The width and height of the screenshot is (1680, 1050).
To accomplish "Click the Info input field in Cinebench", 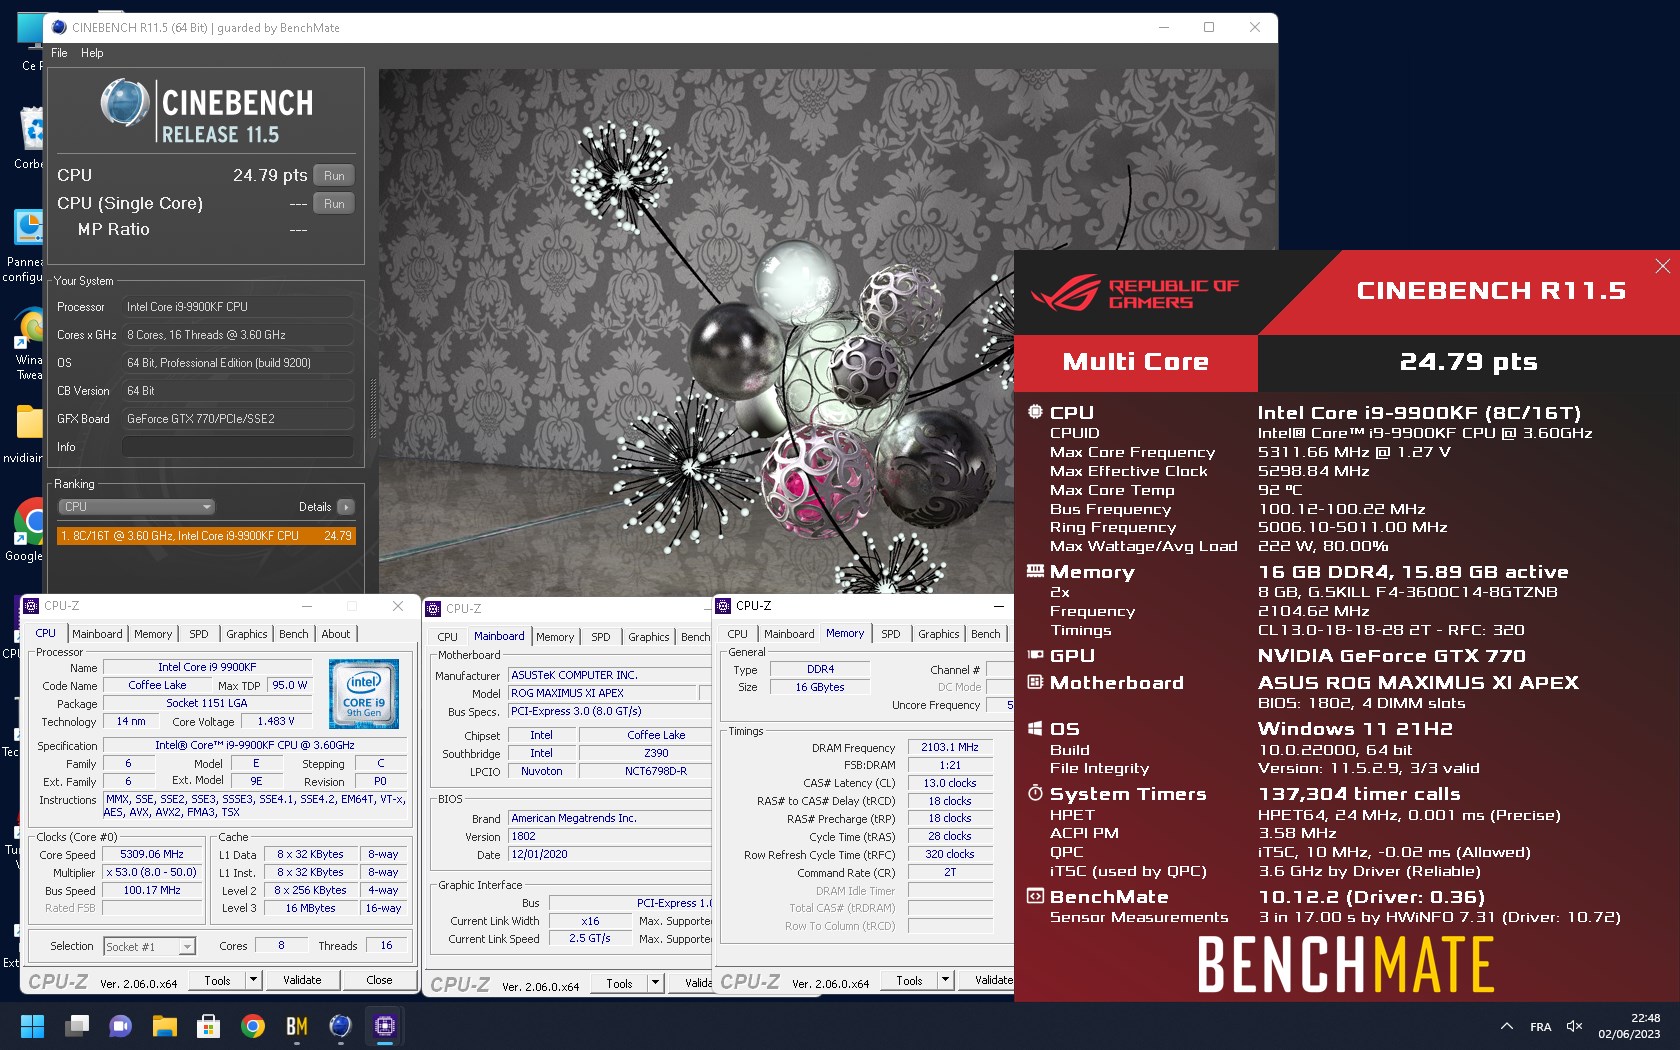I will (x=238, y=447).
